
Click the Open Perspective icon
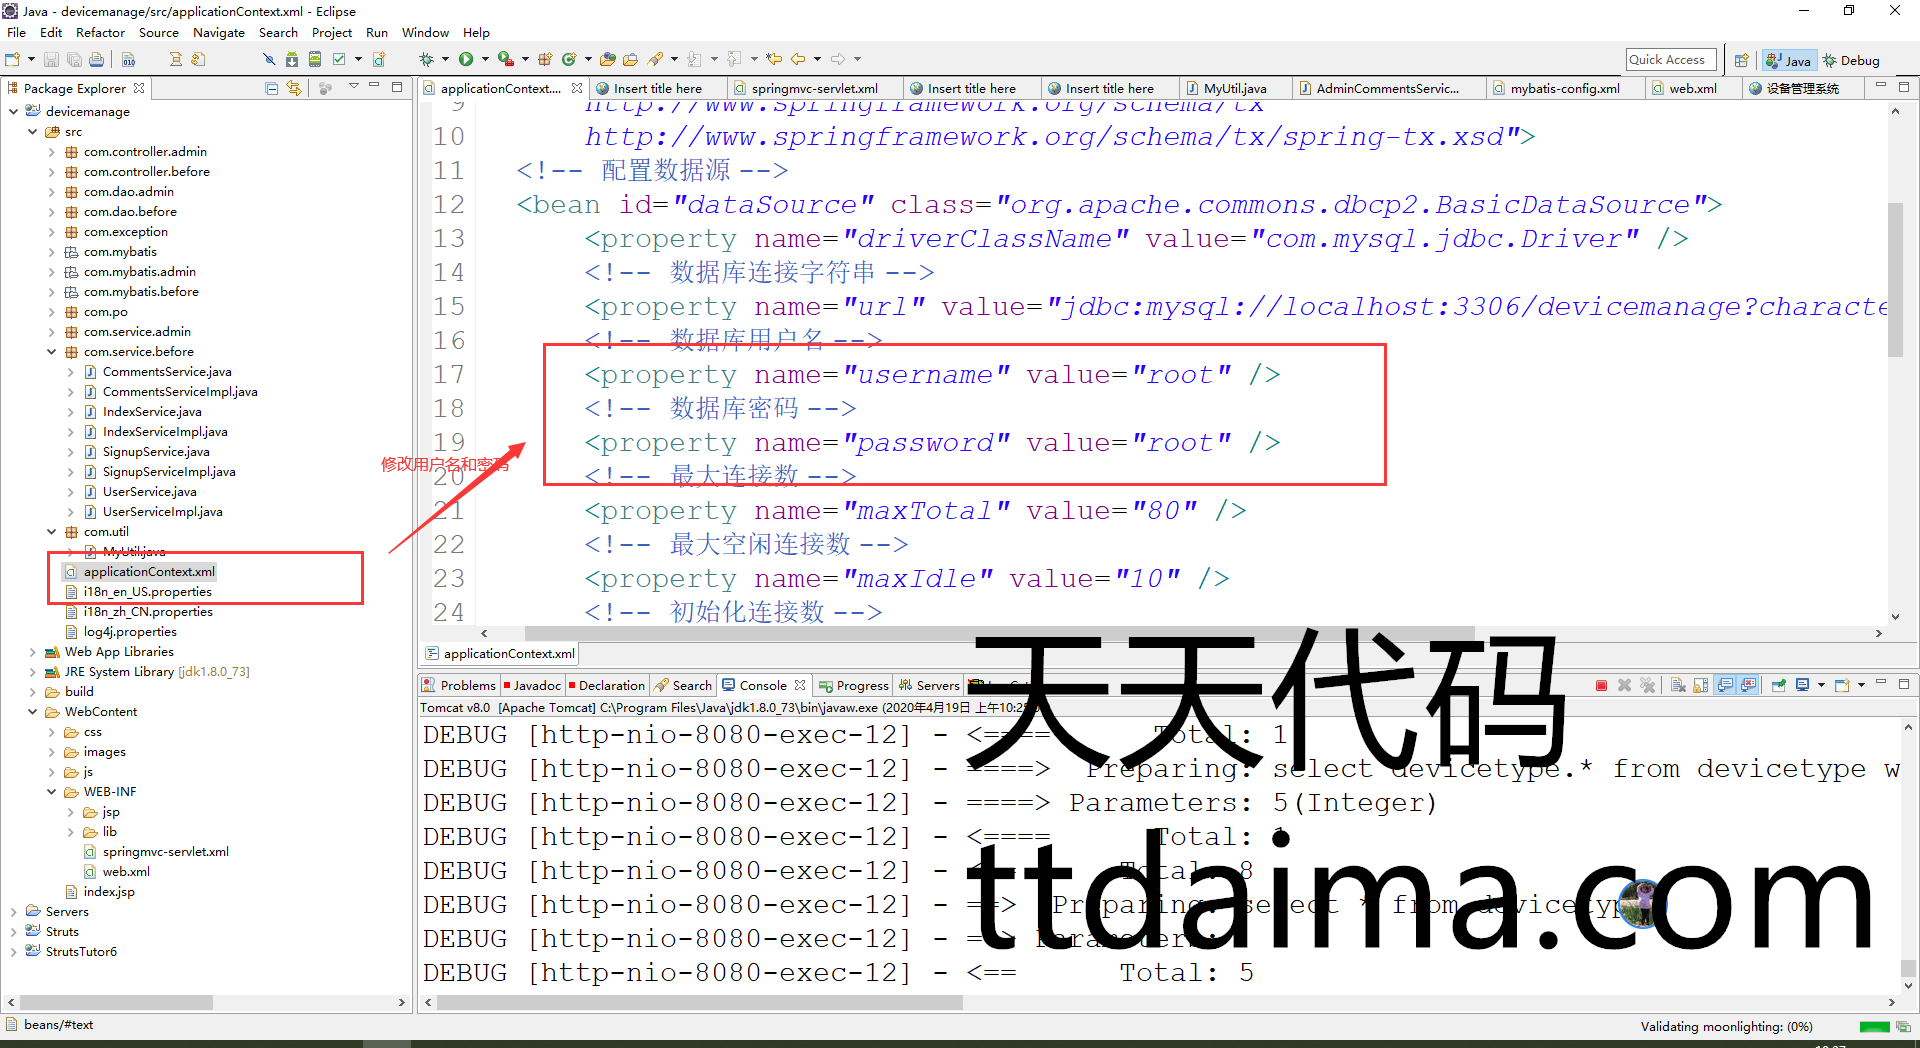1741,60
